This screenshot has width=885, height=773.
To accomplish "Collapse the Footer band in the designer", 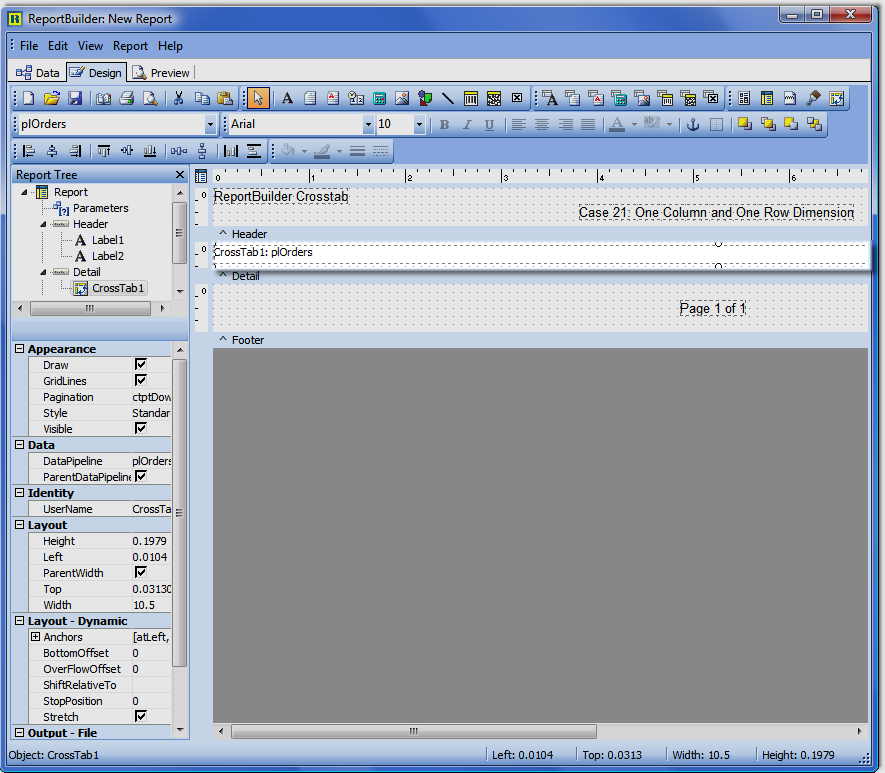I will coord(223,339).
